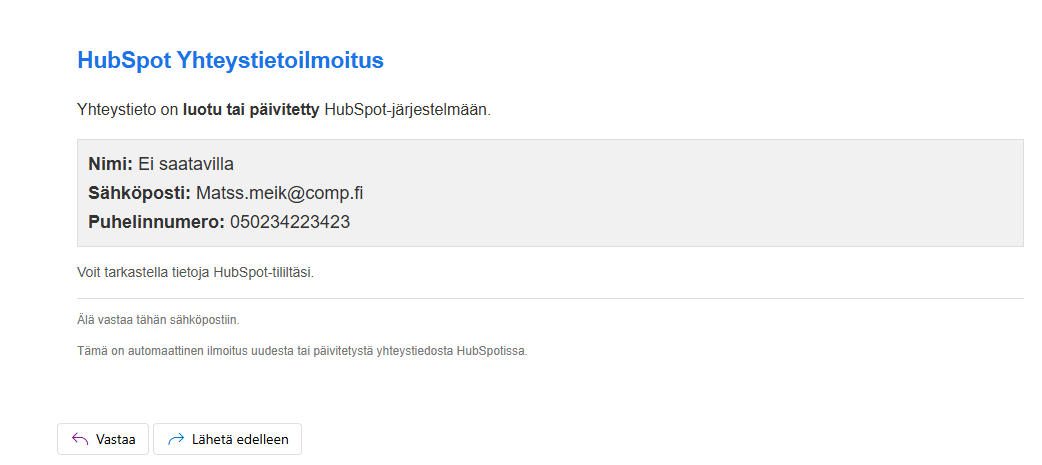The width and height of the screenshot is (1042, 465).
Task: Click the bold 'luotu tai päivitetty' text
Action: tap(251, 109)
